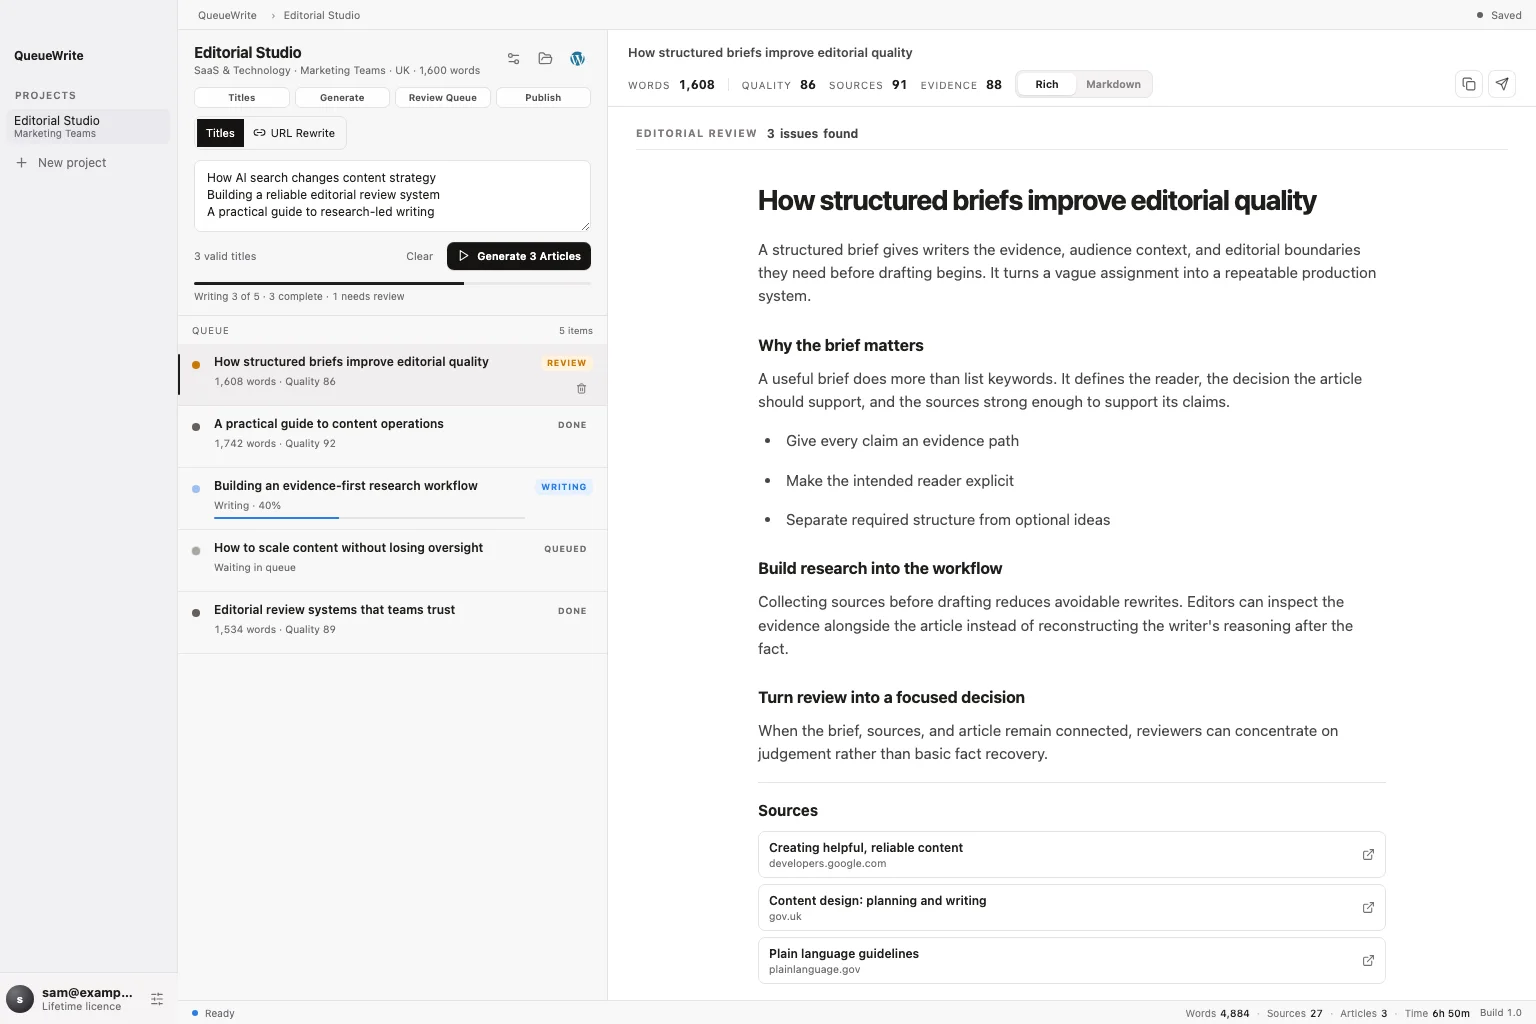Viewport: 1536px width, 1024px height.
Task: Click into the titles text area
Action: coord(392,195)
